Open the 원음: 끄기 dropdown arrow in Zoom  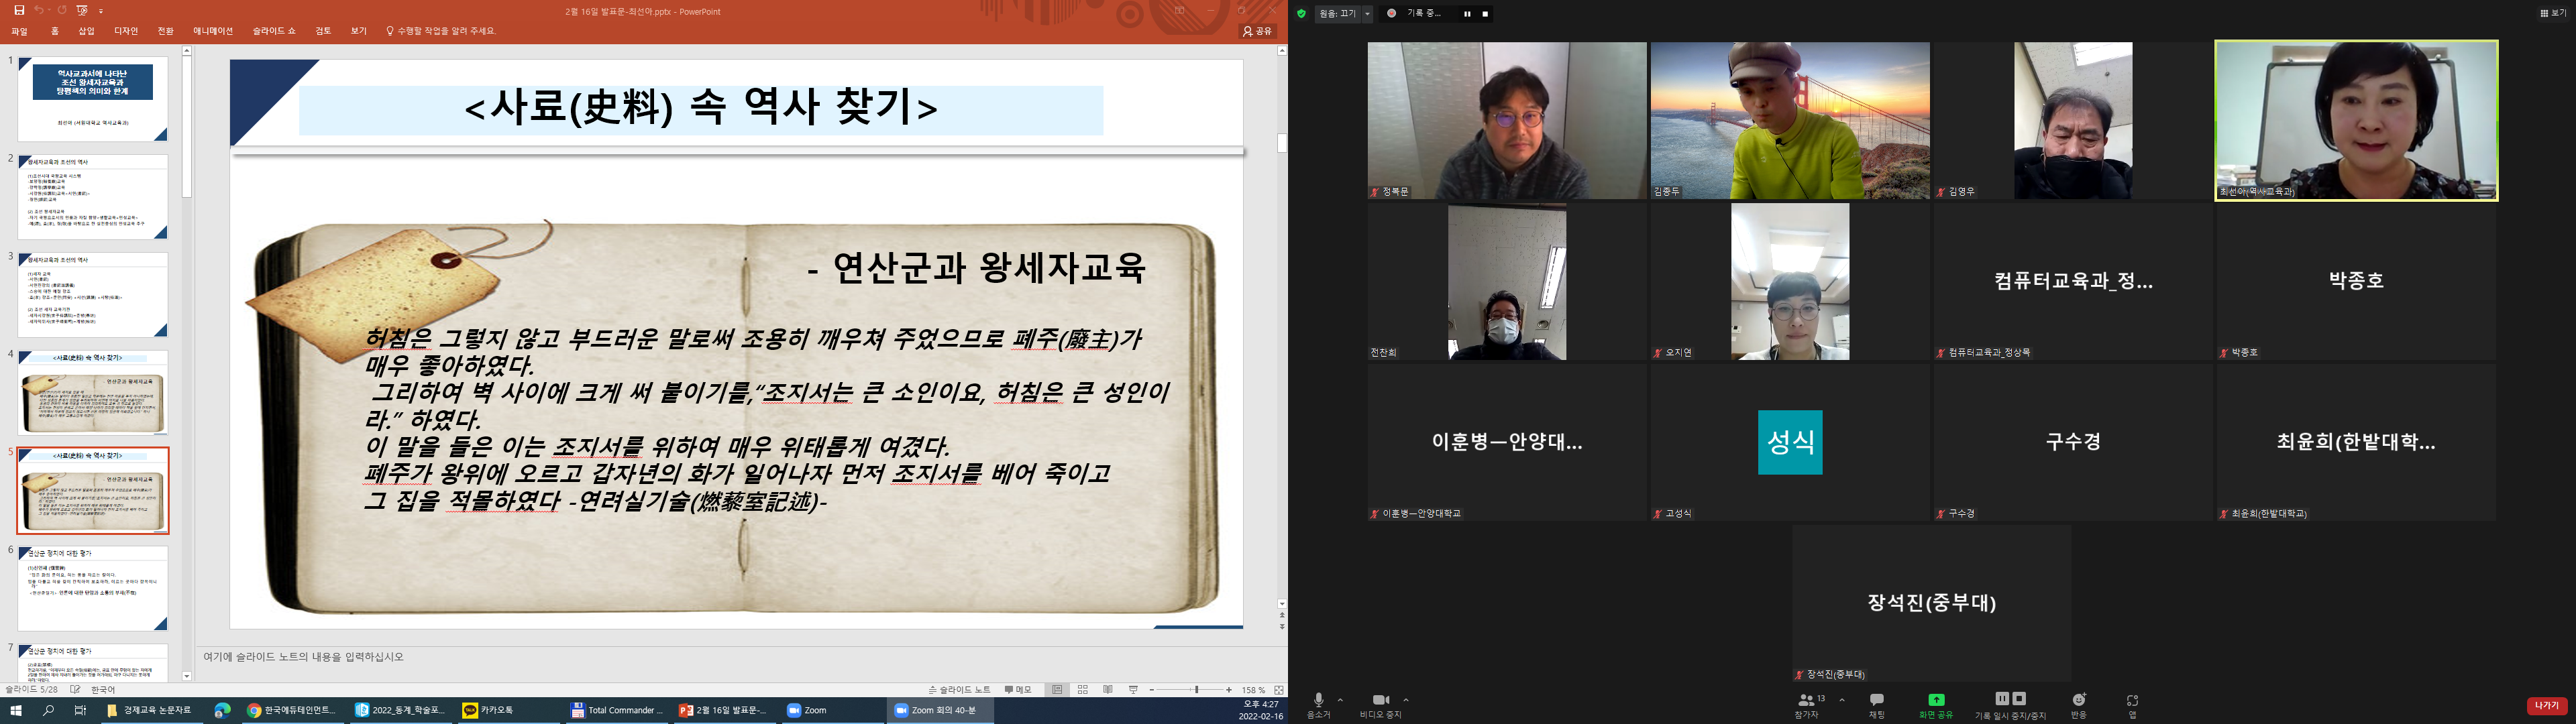(x=1368, y=14)
